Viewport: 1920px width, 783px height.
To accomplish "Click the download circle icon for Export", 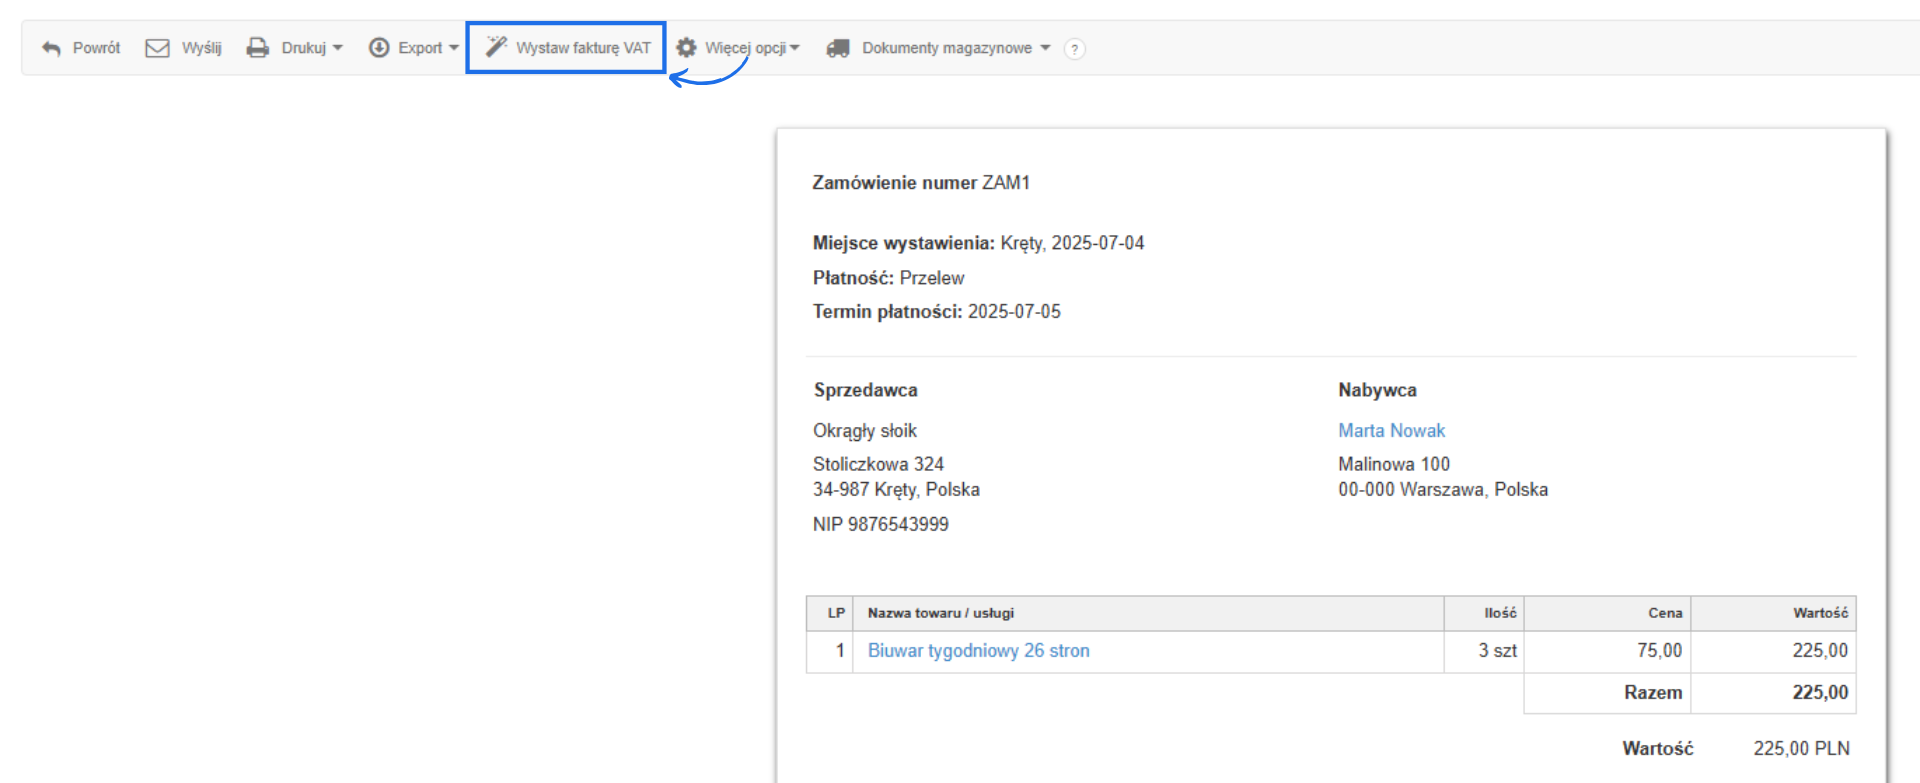I will 379,48.
